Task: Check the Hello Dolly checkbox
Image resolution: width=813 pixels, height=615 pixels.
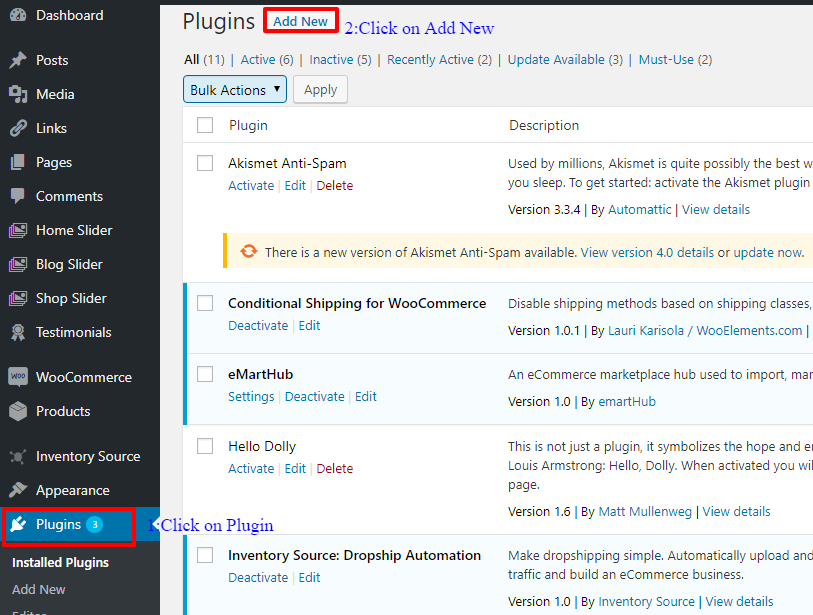Action: (205, 446)
